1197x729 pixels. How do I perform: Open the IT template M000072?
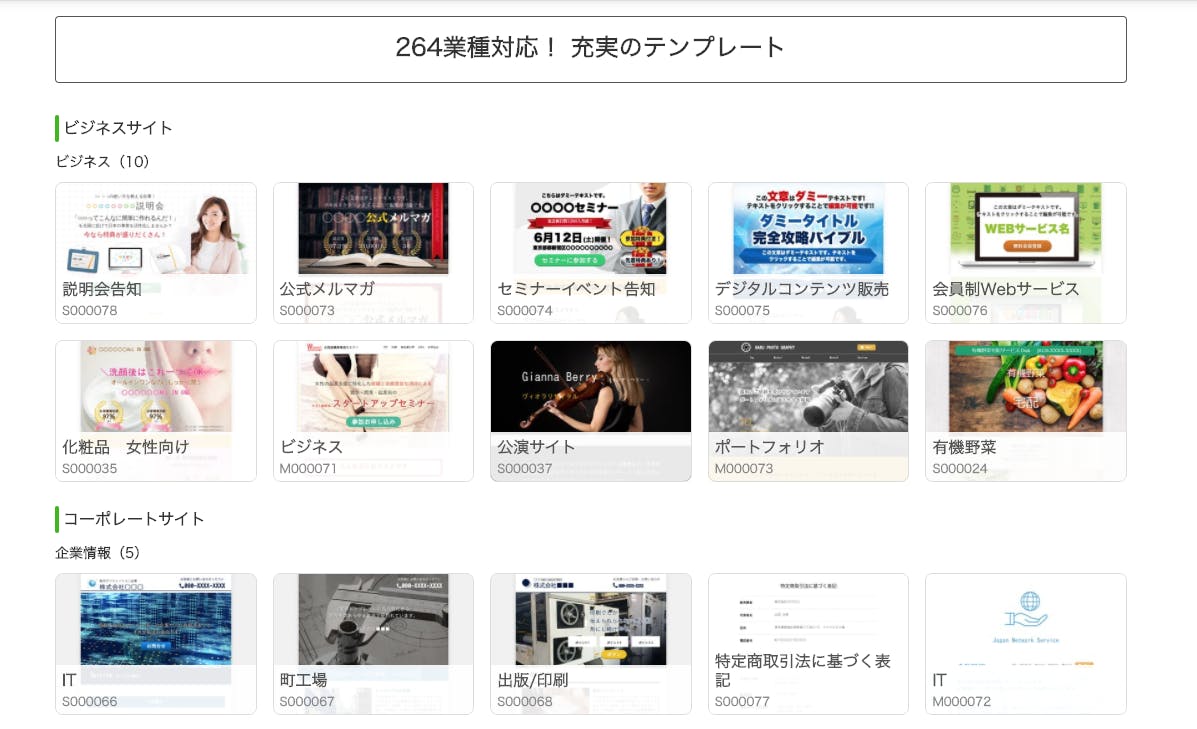pyautogui.click(x=1025, y=643)
